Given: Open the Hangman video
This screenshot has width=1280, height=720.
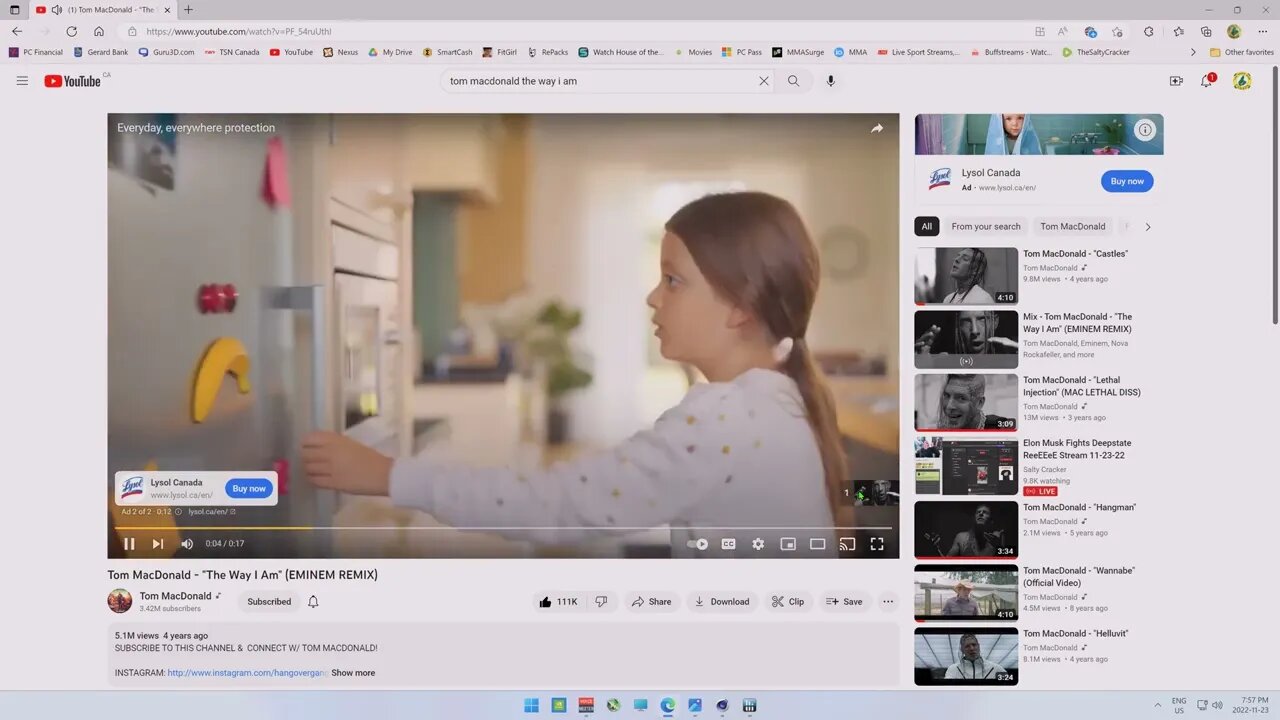Looking at the screenshot, I should click(x=966, y=530).
